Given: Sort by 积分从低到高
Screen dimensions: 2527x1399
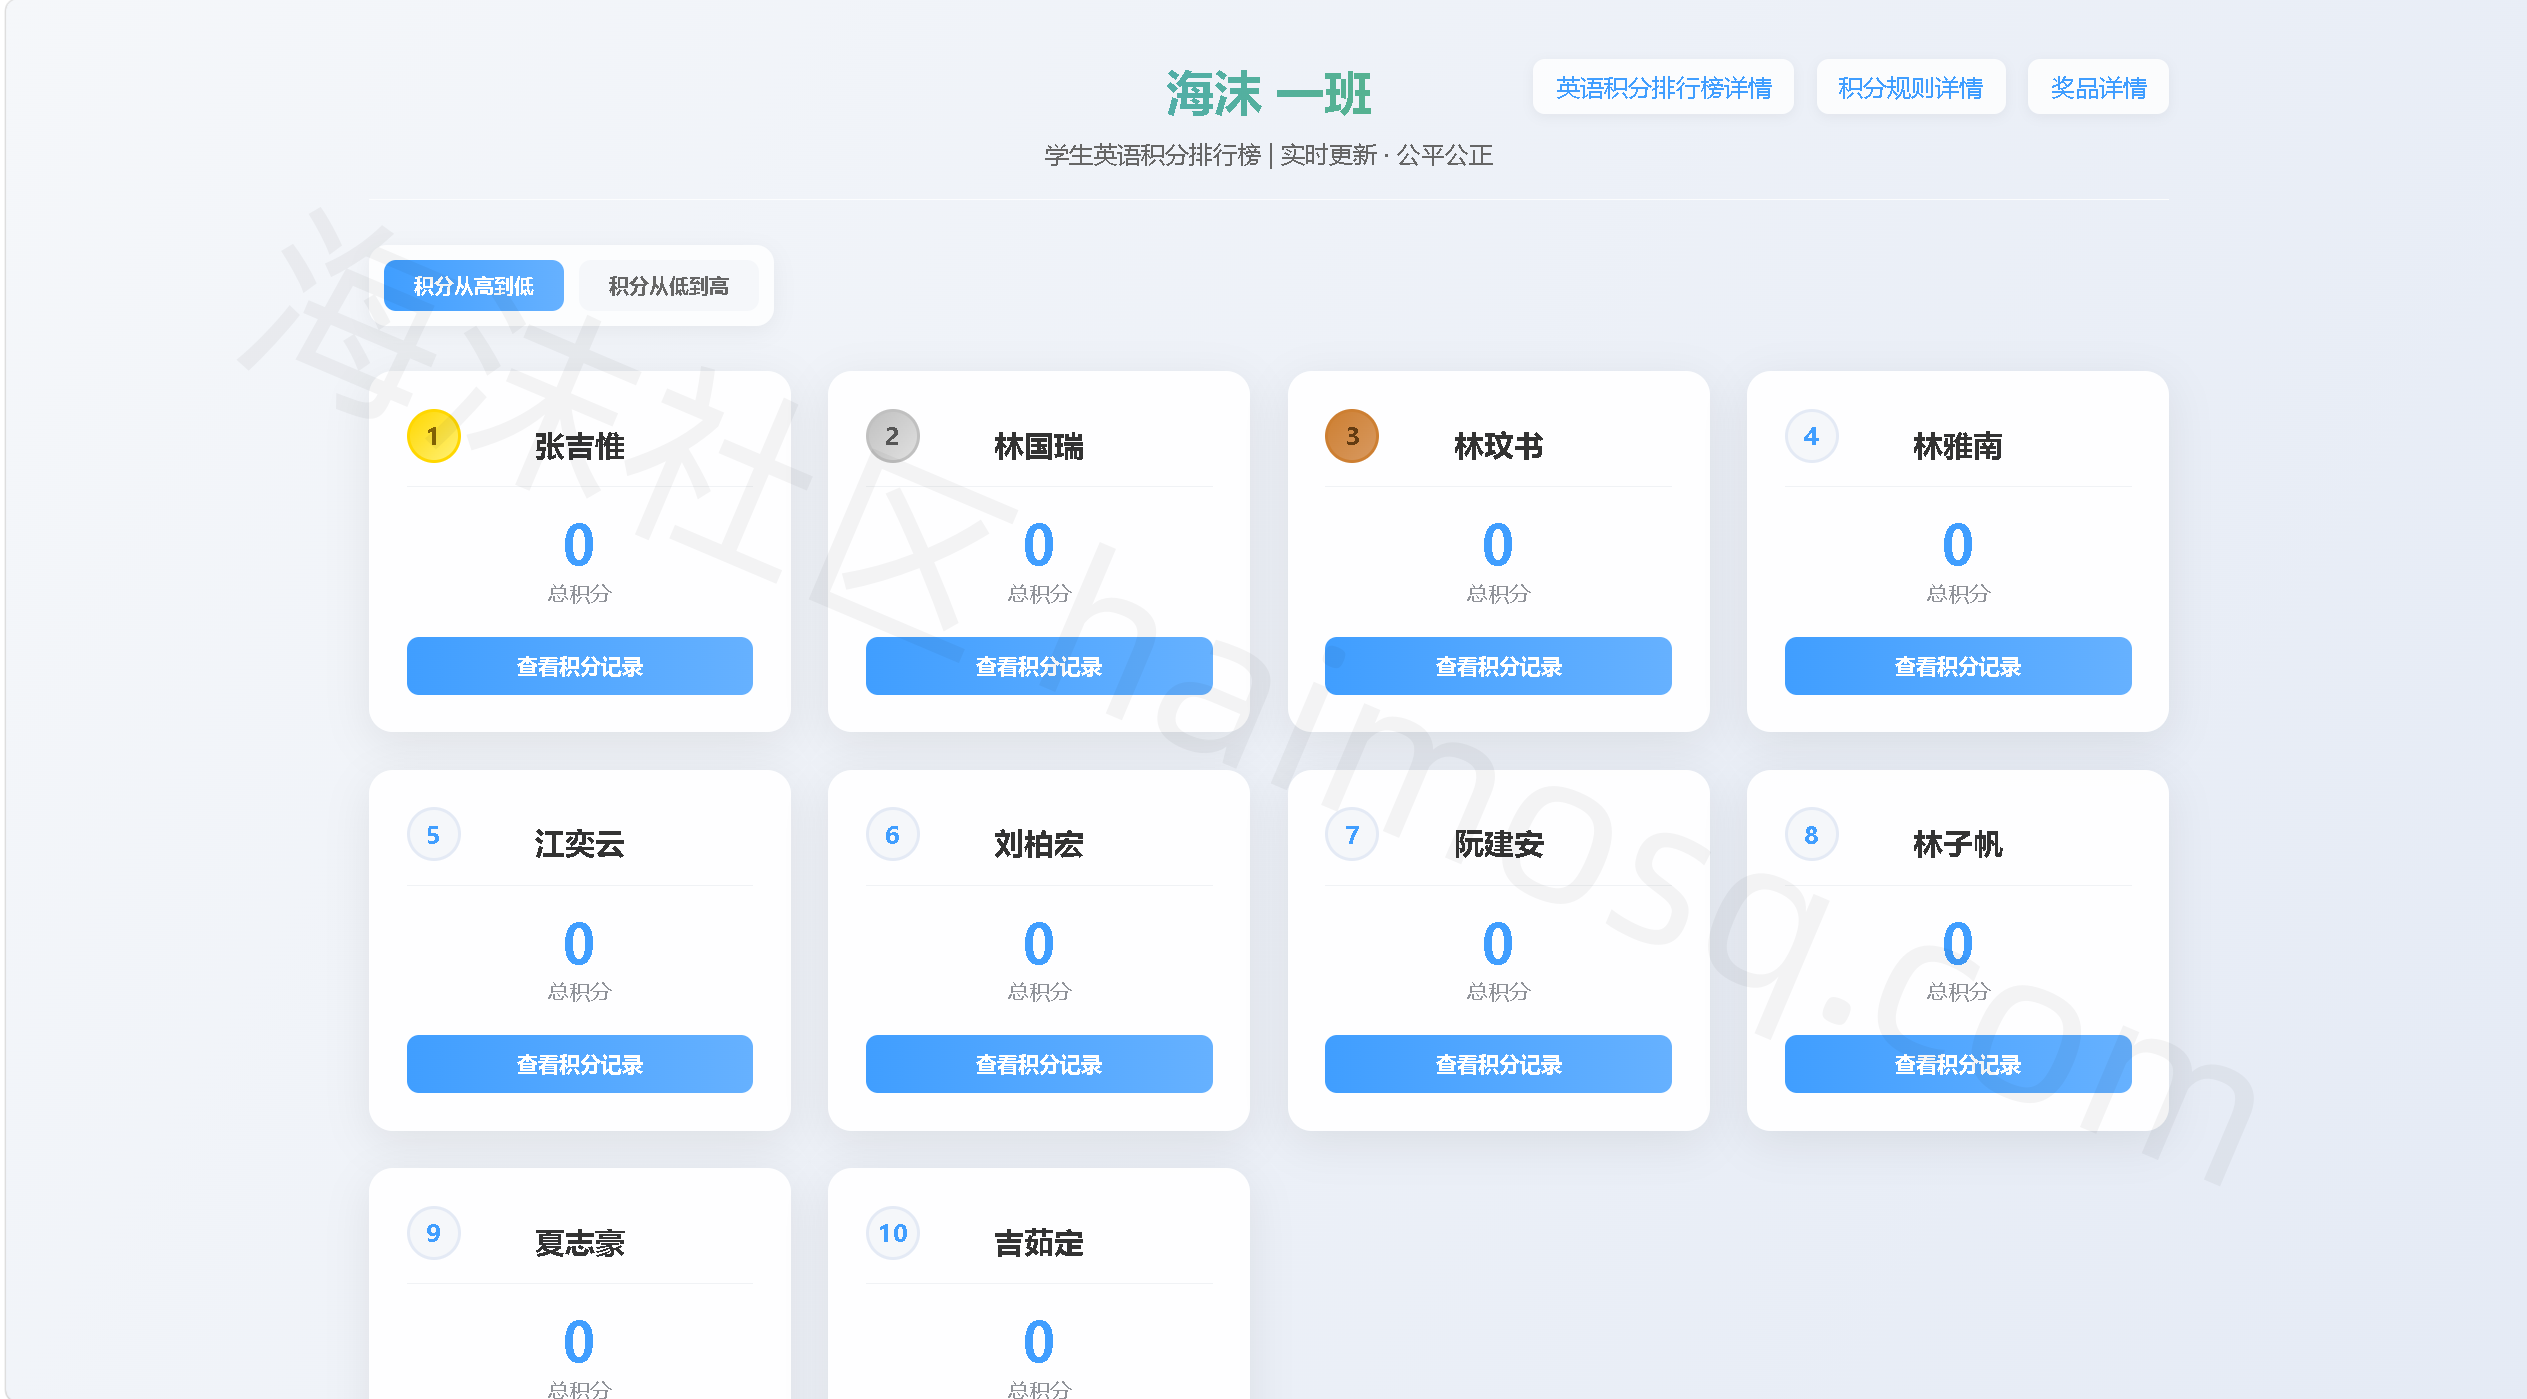Looking at the screenshot, I should tap(668, 286).
